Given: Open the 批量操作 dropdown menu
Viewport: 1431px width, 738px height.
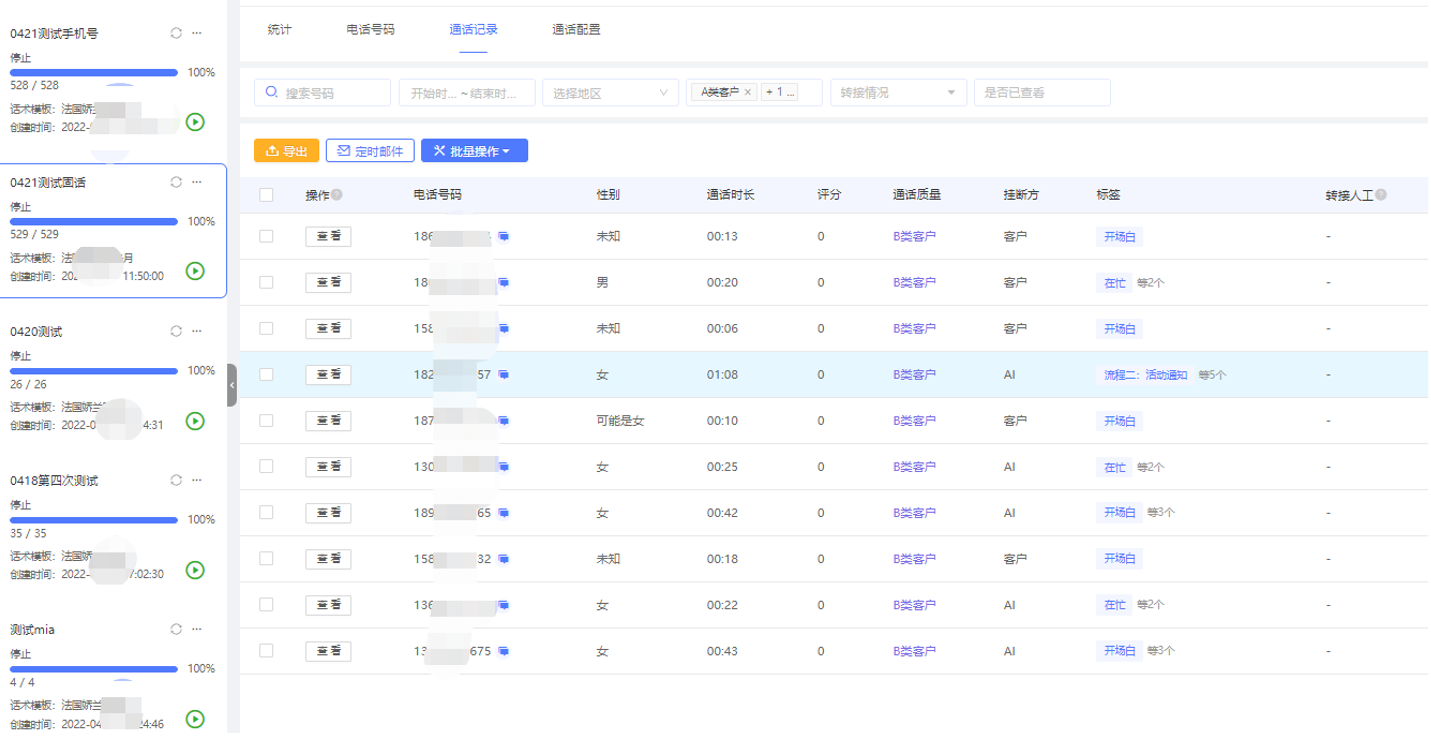Looking at the screenshot, I should pos(474,151).
